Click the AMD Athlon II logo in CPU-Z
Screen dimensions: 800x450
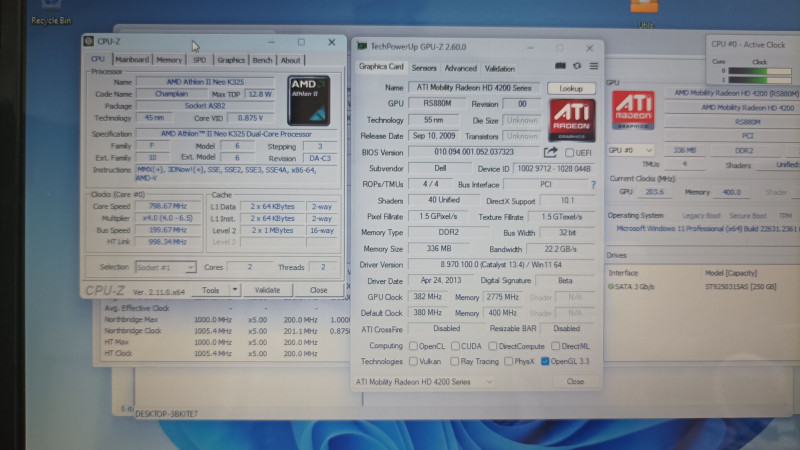309,101
